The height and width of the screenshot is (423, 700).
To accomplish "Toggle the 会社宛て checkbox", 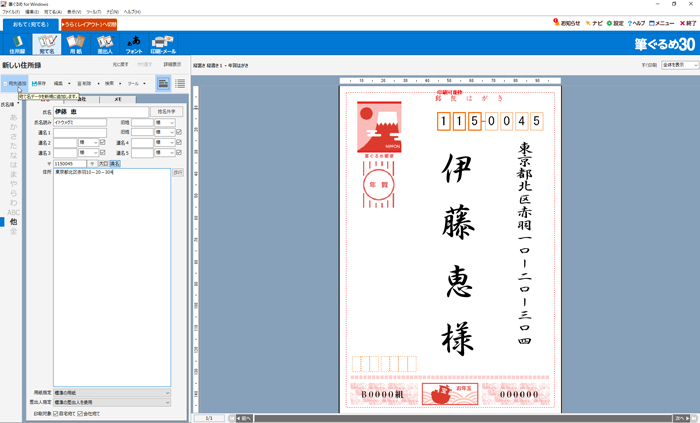I will pyautogui.click(x=81, y=412).
